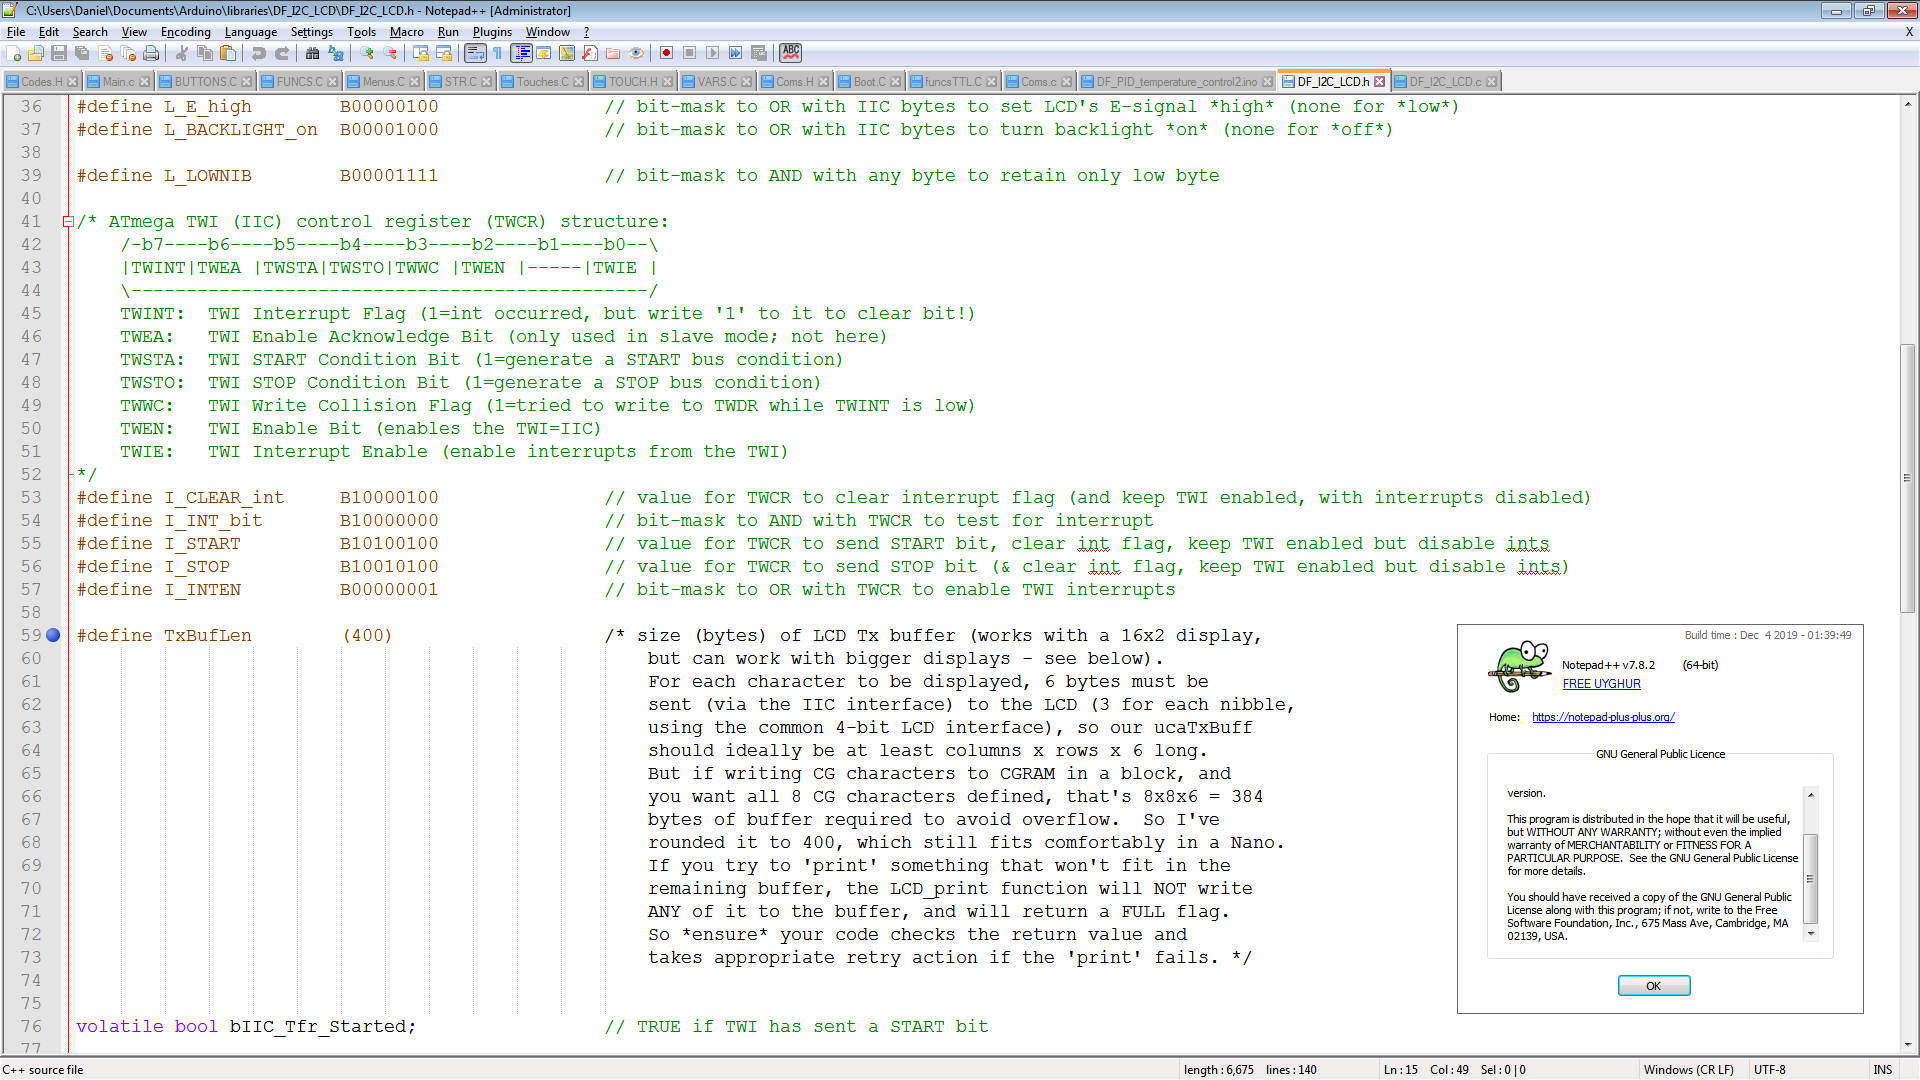Collapse the comment fold at line 41
This screenshot has width=1920, height=1080.
click(x=68, y=222)
